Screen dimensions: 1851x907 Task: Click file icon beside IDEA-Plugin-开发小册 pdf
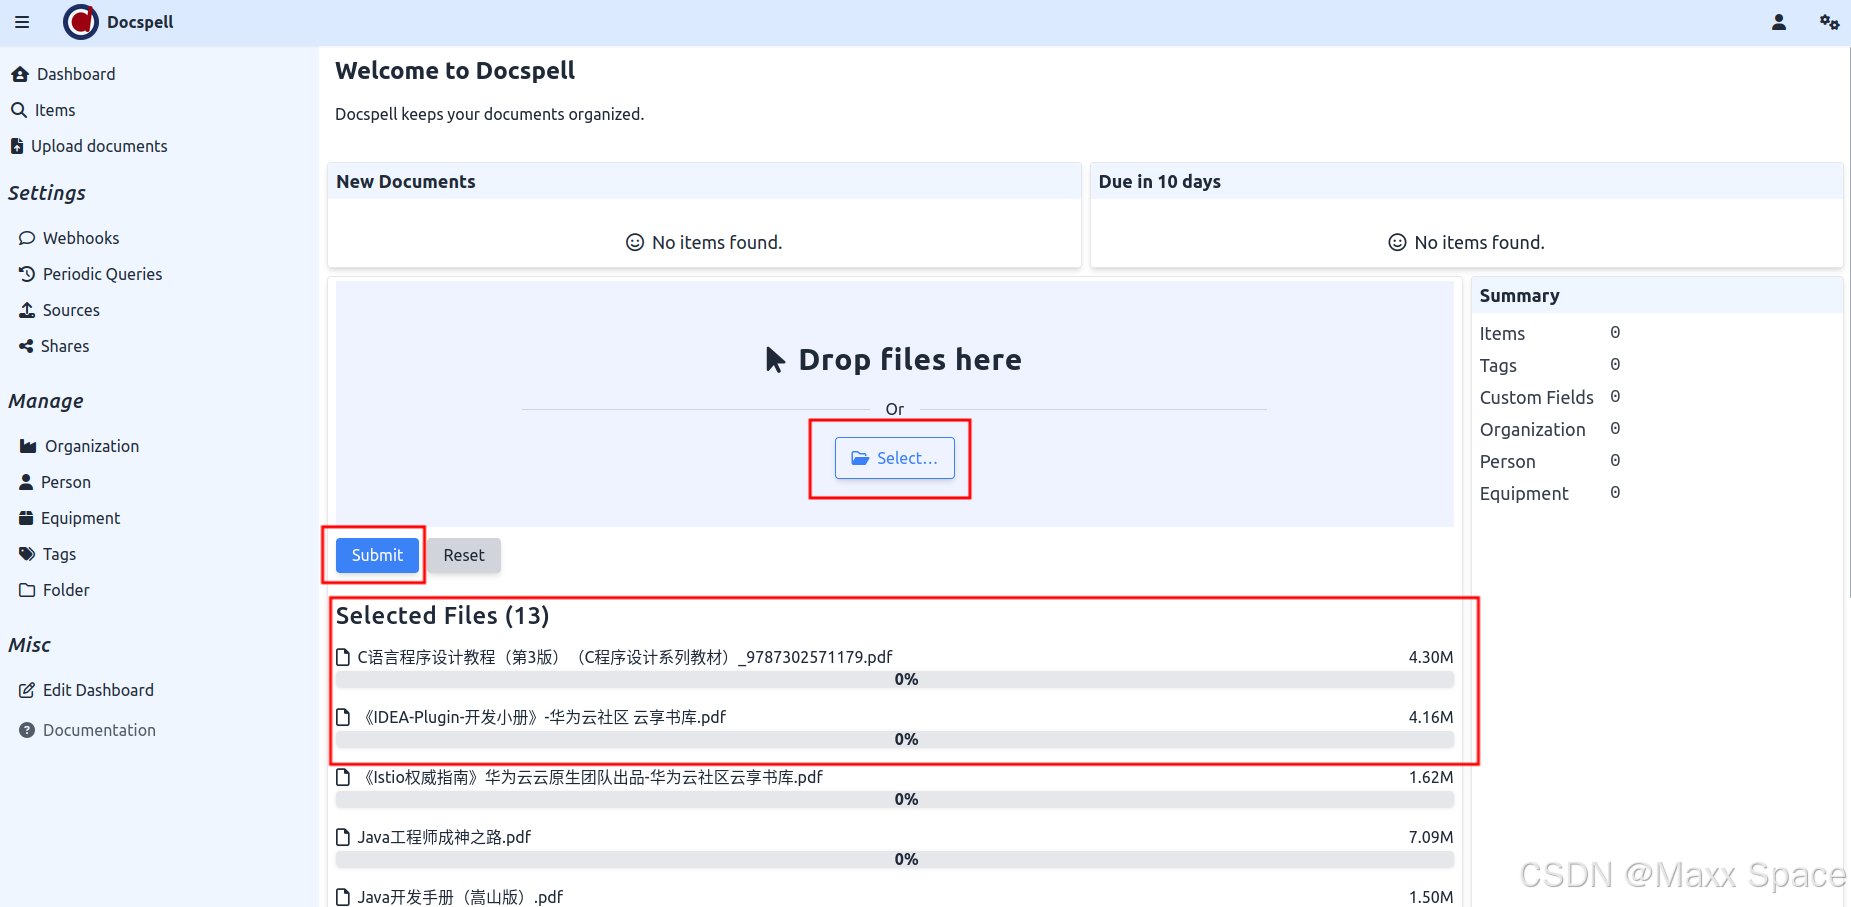(343, 717)
